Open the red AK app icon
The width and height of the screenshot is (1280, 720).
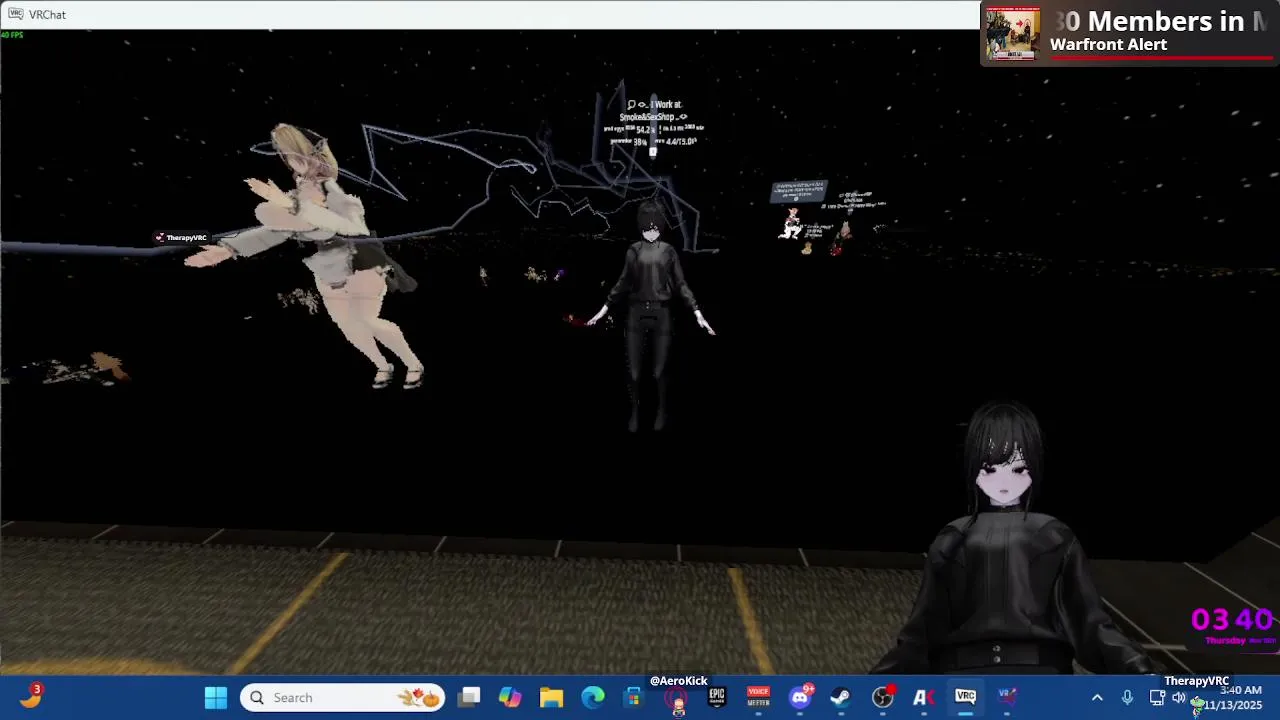(x=923, y=697)
